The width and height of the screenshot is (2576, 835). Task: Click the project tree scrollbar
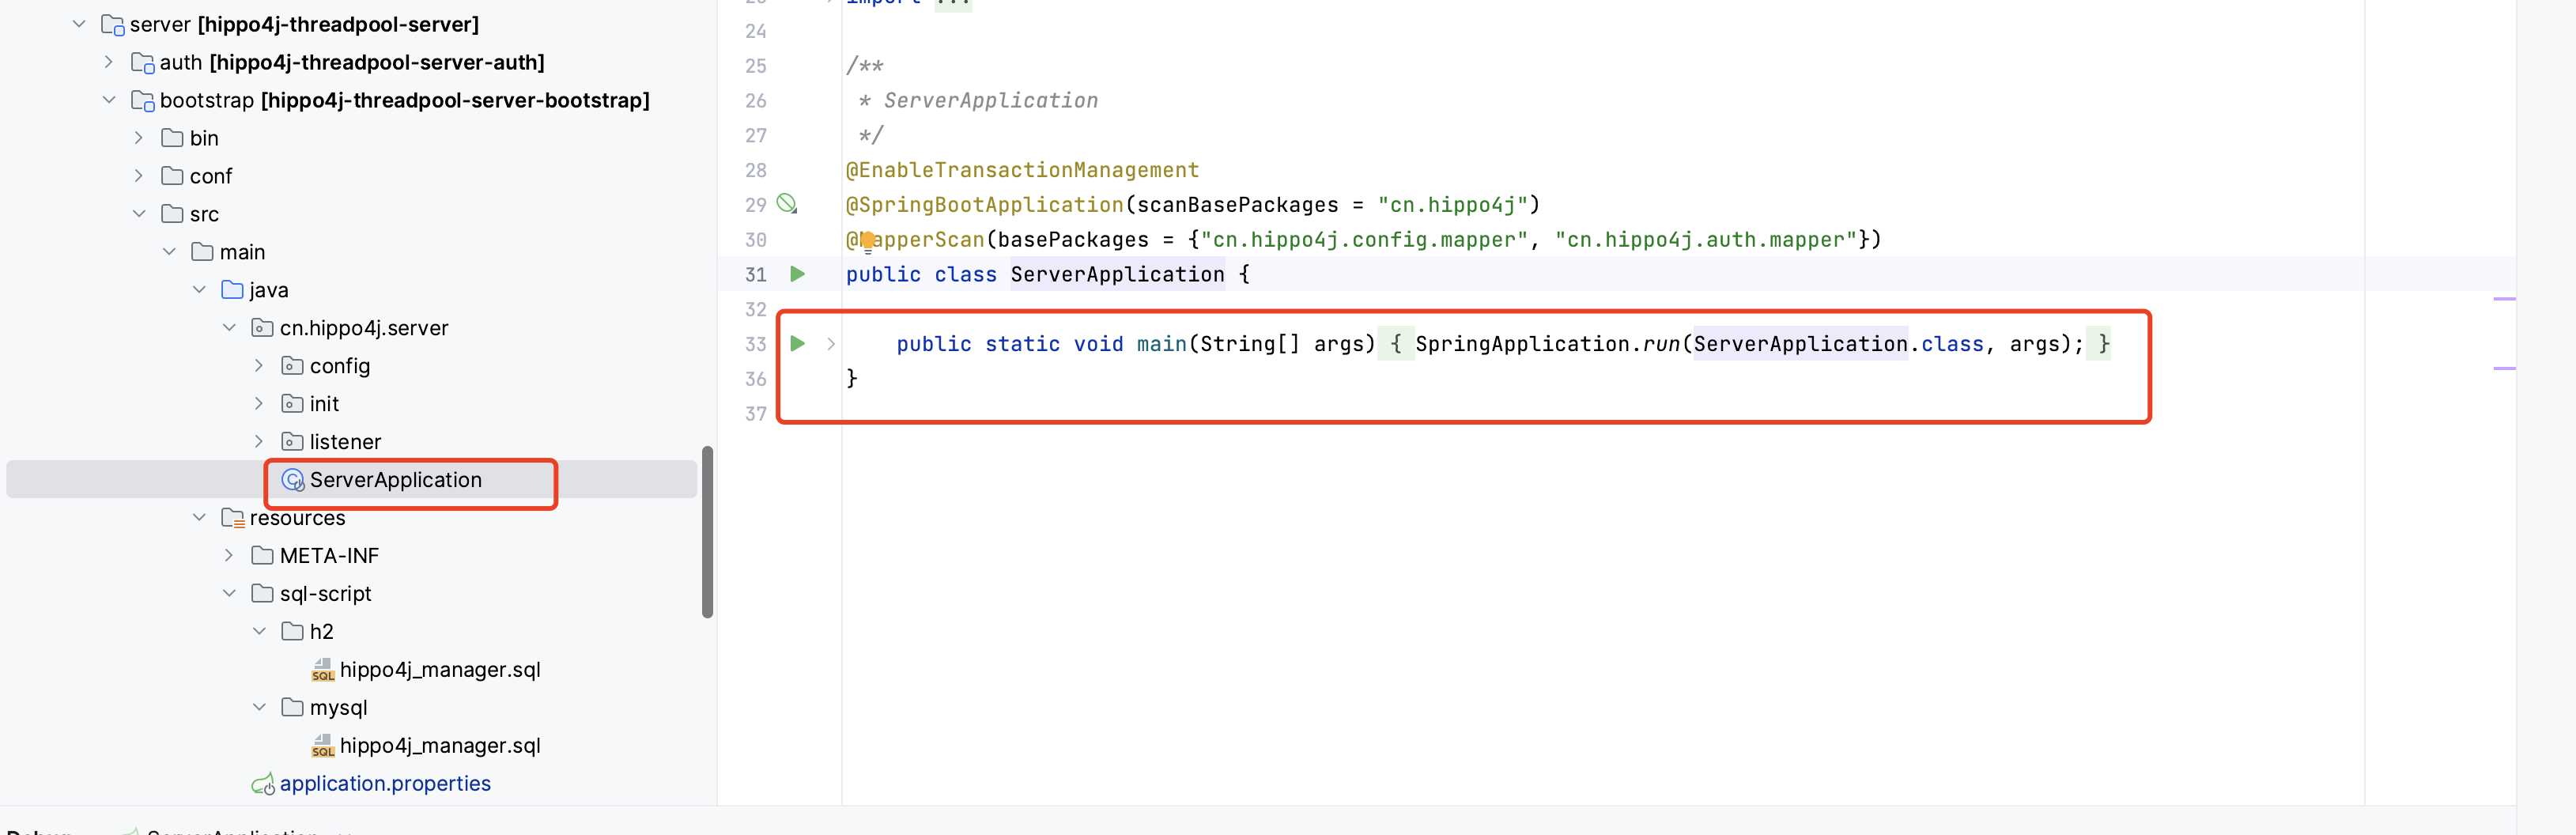coord(709,530)
